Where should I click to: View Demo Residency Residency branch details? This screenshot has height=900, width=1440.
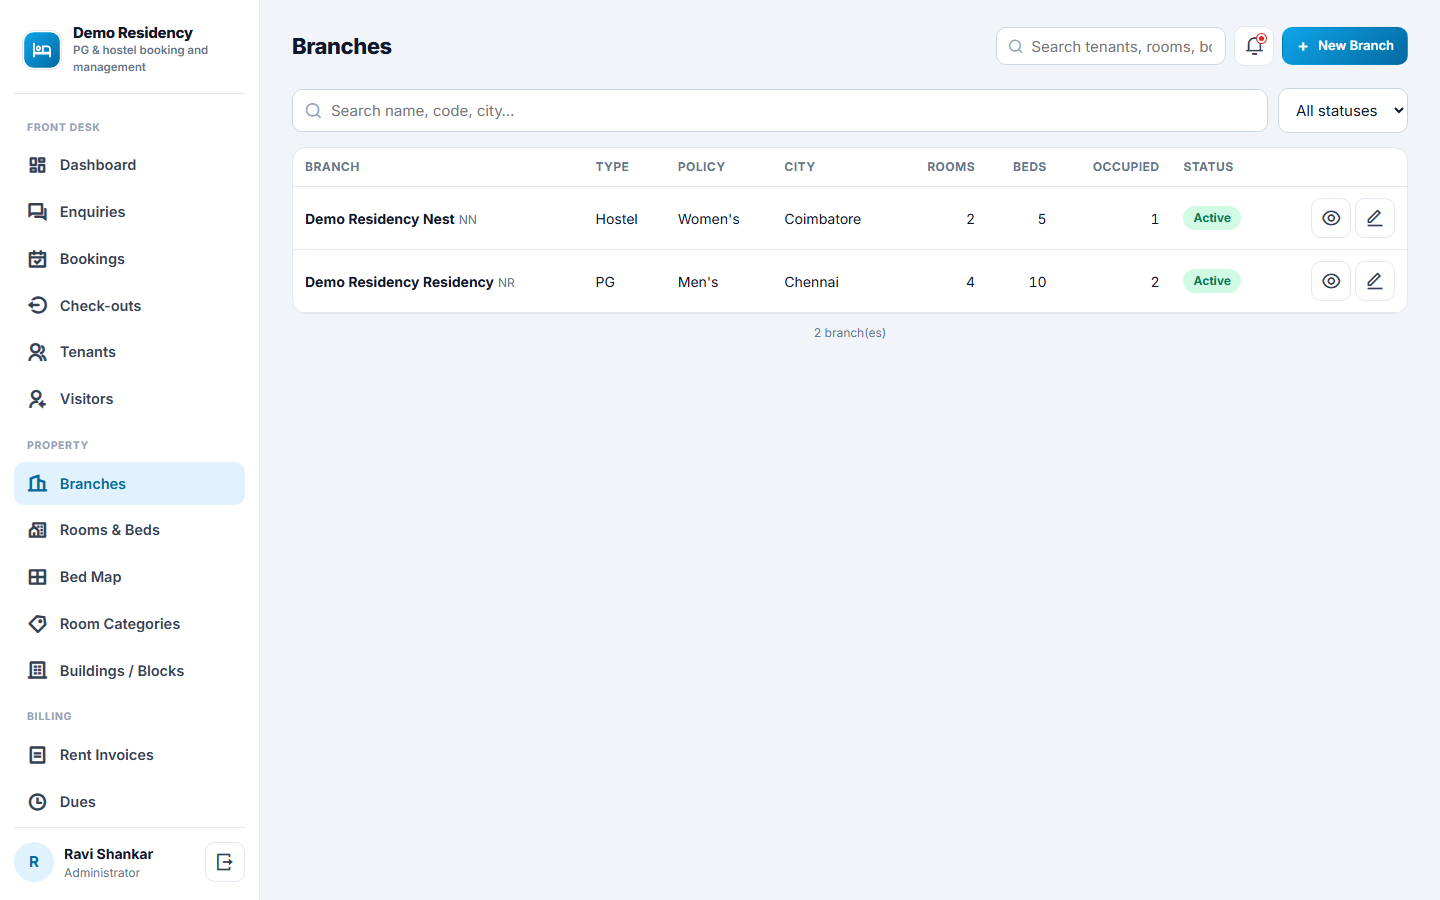point(1331,281)
